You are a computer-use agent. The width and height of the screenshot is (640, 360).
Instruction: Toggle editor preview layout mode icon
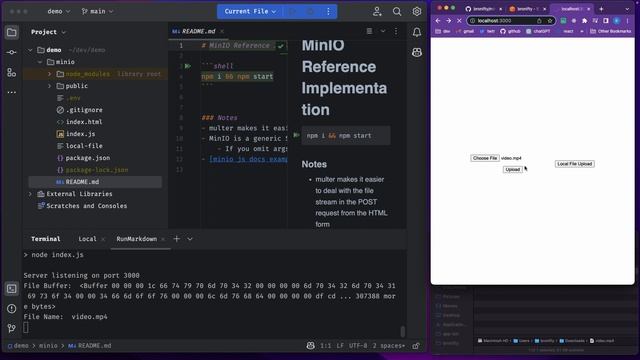click(x=369, y=31)
